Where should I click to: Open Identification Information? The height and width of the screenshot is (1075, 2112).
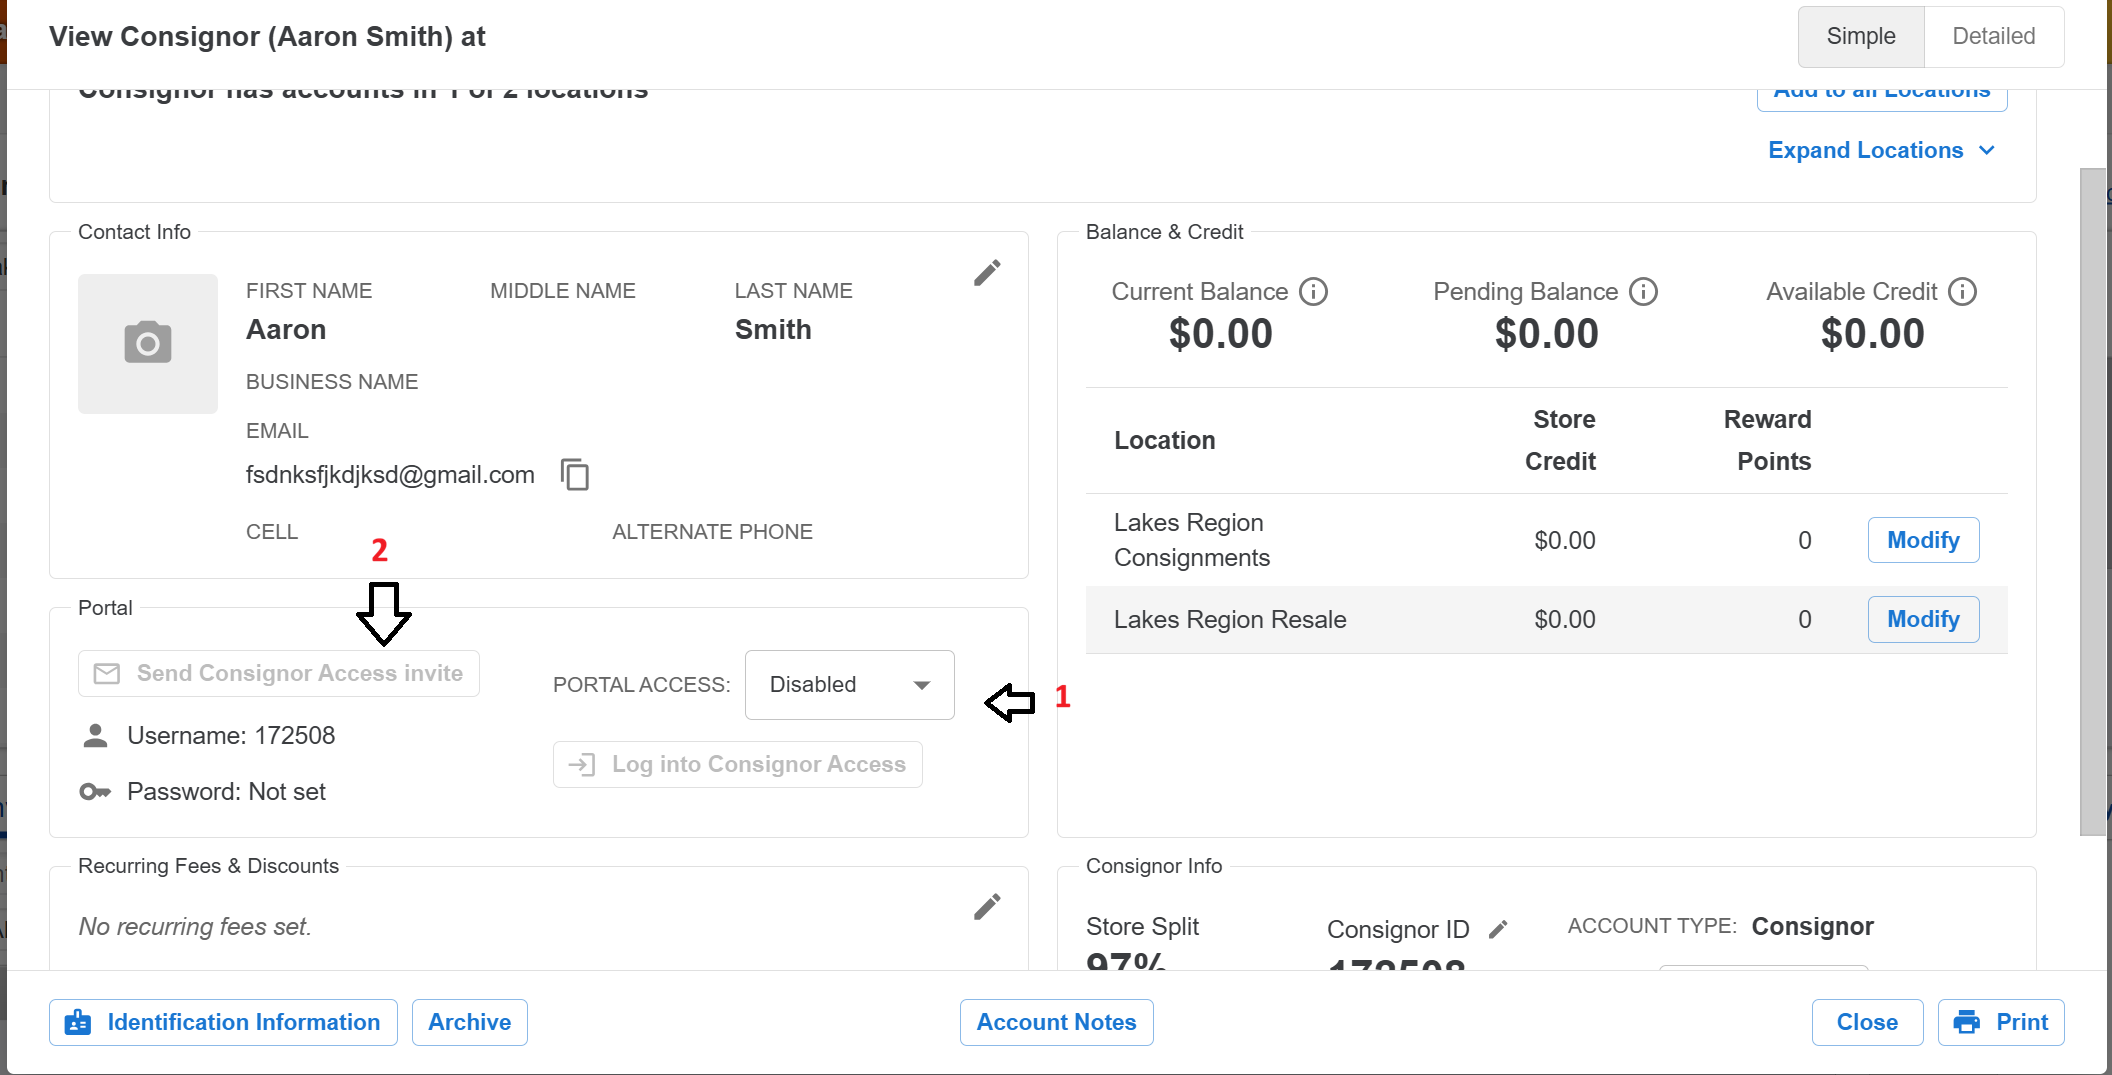(223, 1022)
